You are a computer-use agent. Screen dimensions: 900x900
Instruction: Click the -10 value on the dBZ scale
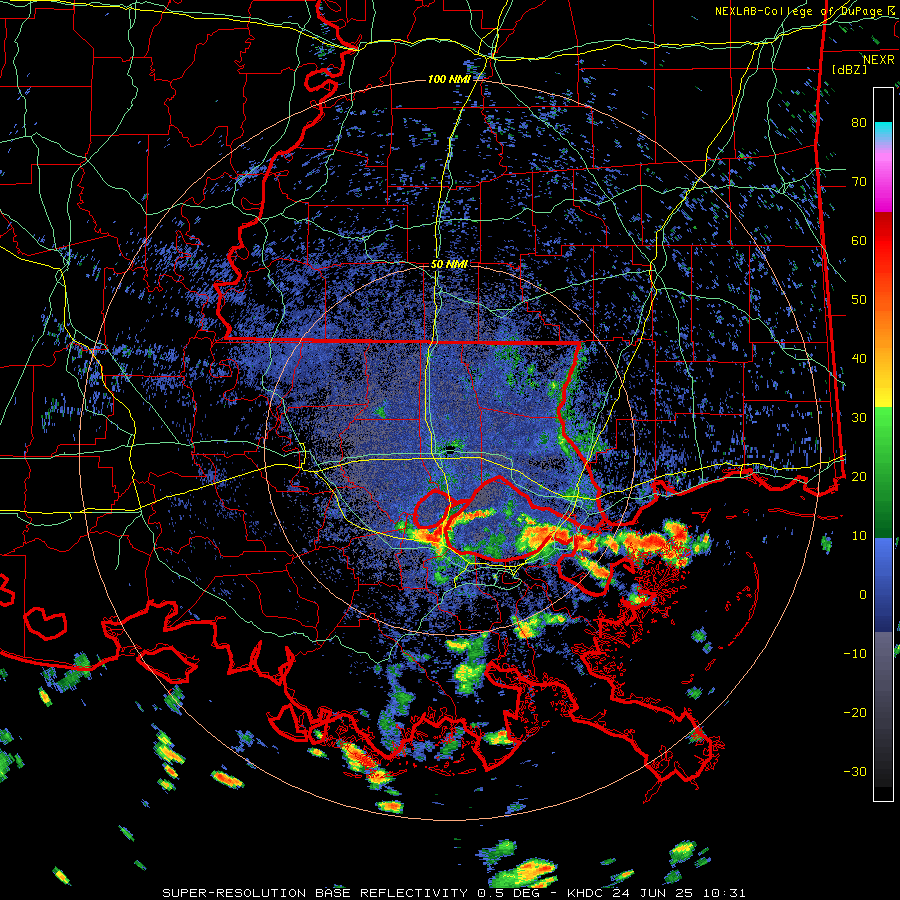tap(855, 654)
